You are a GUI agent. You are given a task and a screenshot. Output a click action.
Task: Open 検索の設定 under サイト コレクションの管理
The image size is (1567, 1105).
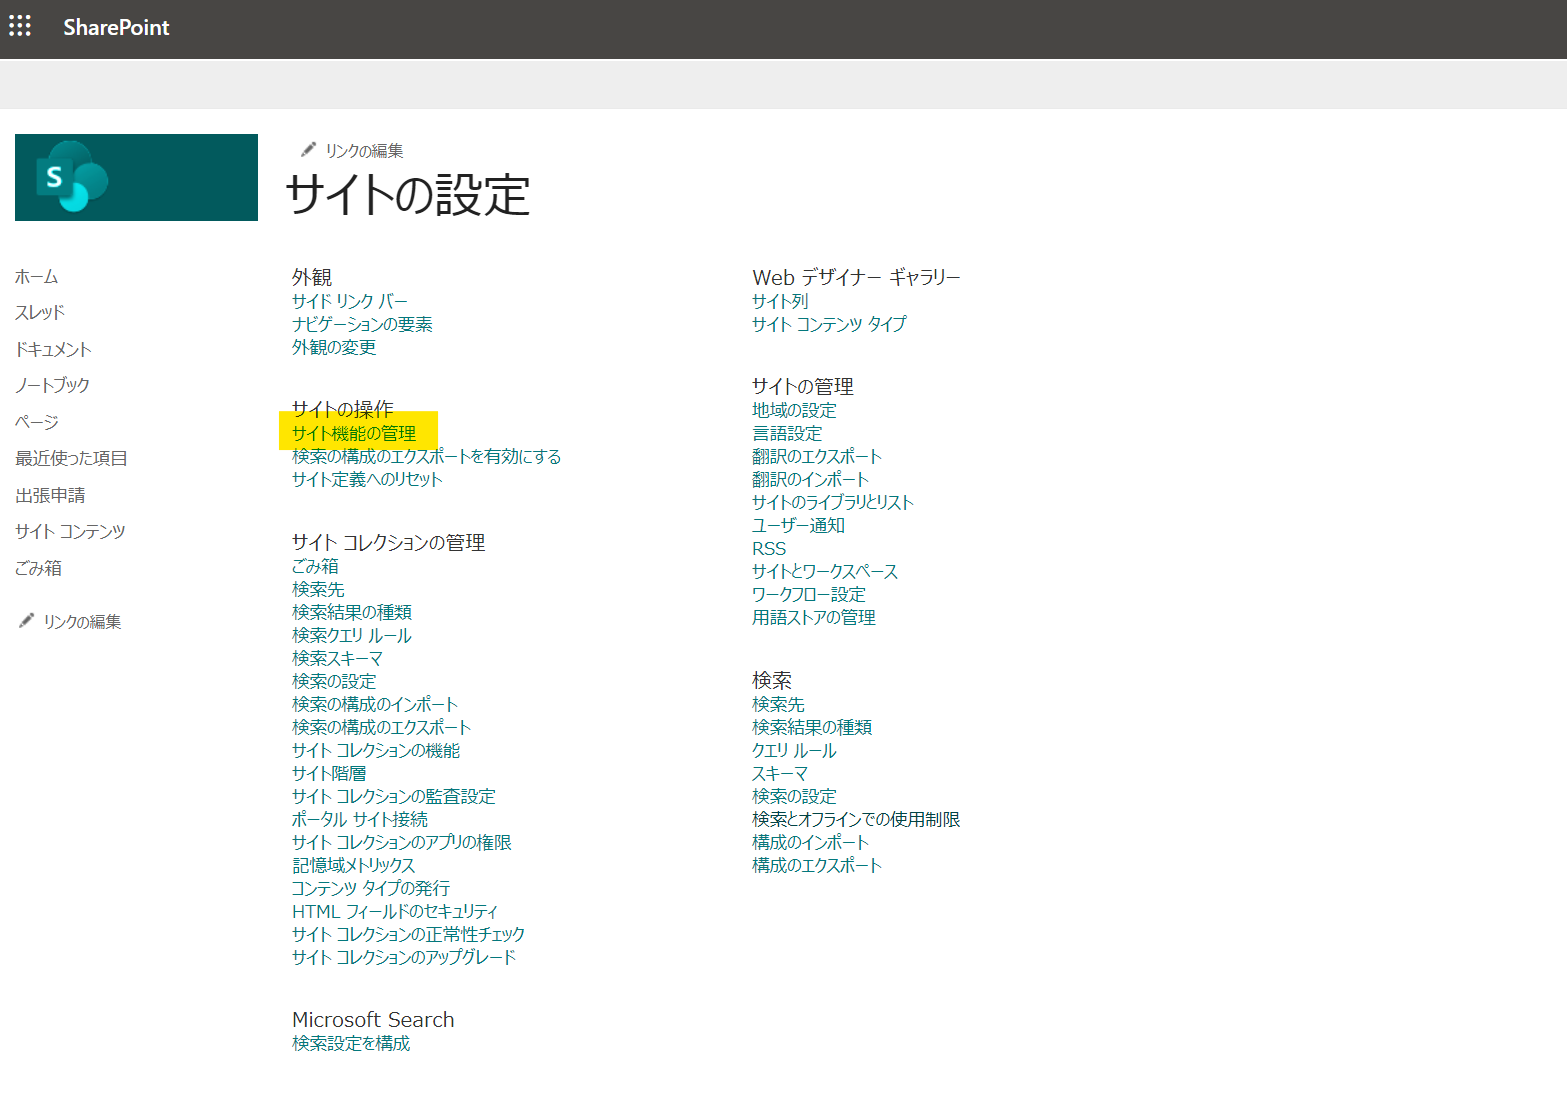click(334, 681)
